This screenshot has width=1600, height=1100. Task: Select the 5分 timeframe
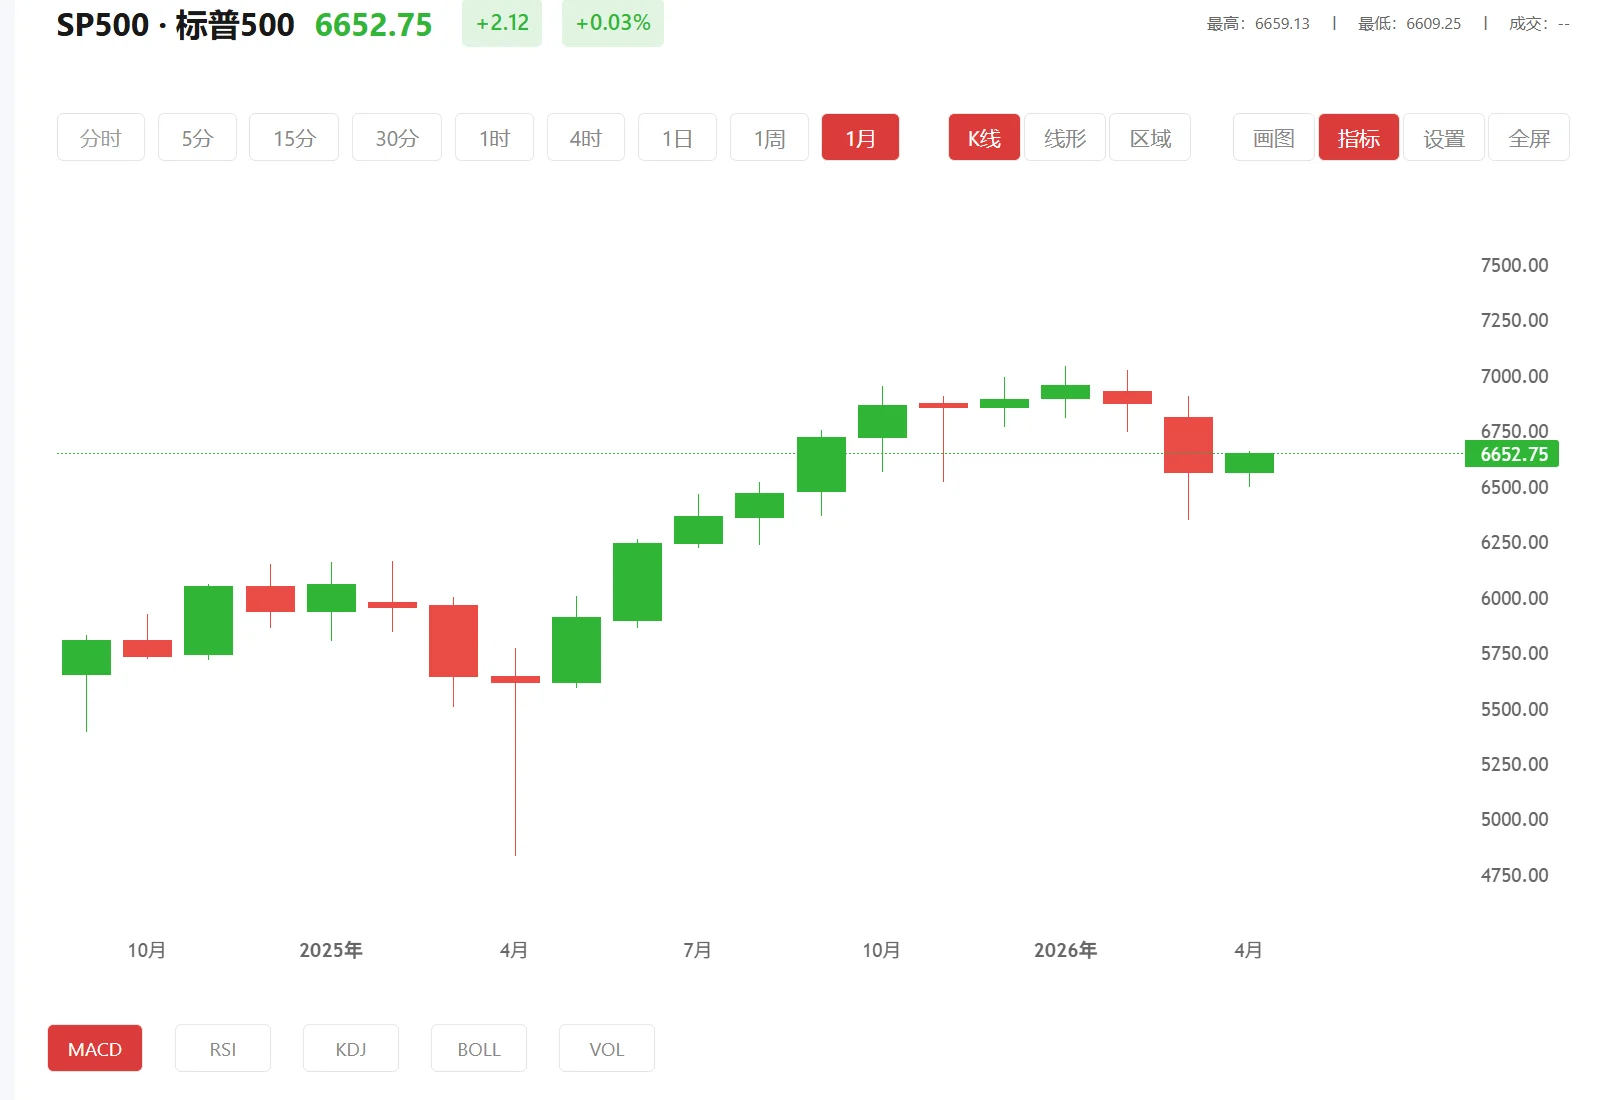click(x=197, y=138)
